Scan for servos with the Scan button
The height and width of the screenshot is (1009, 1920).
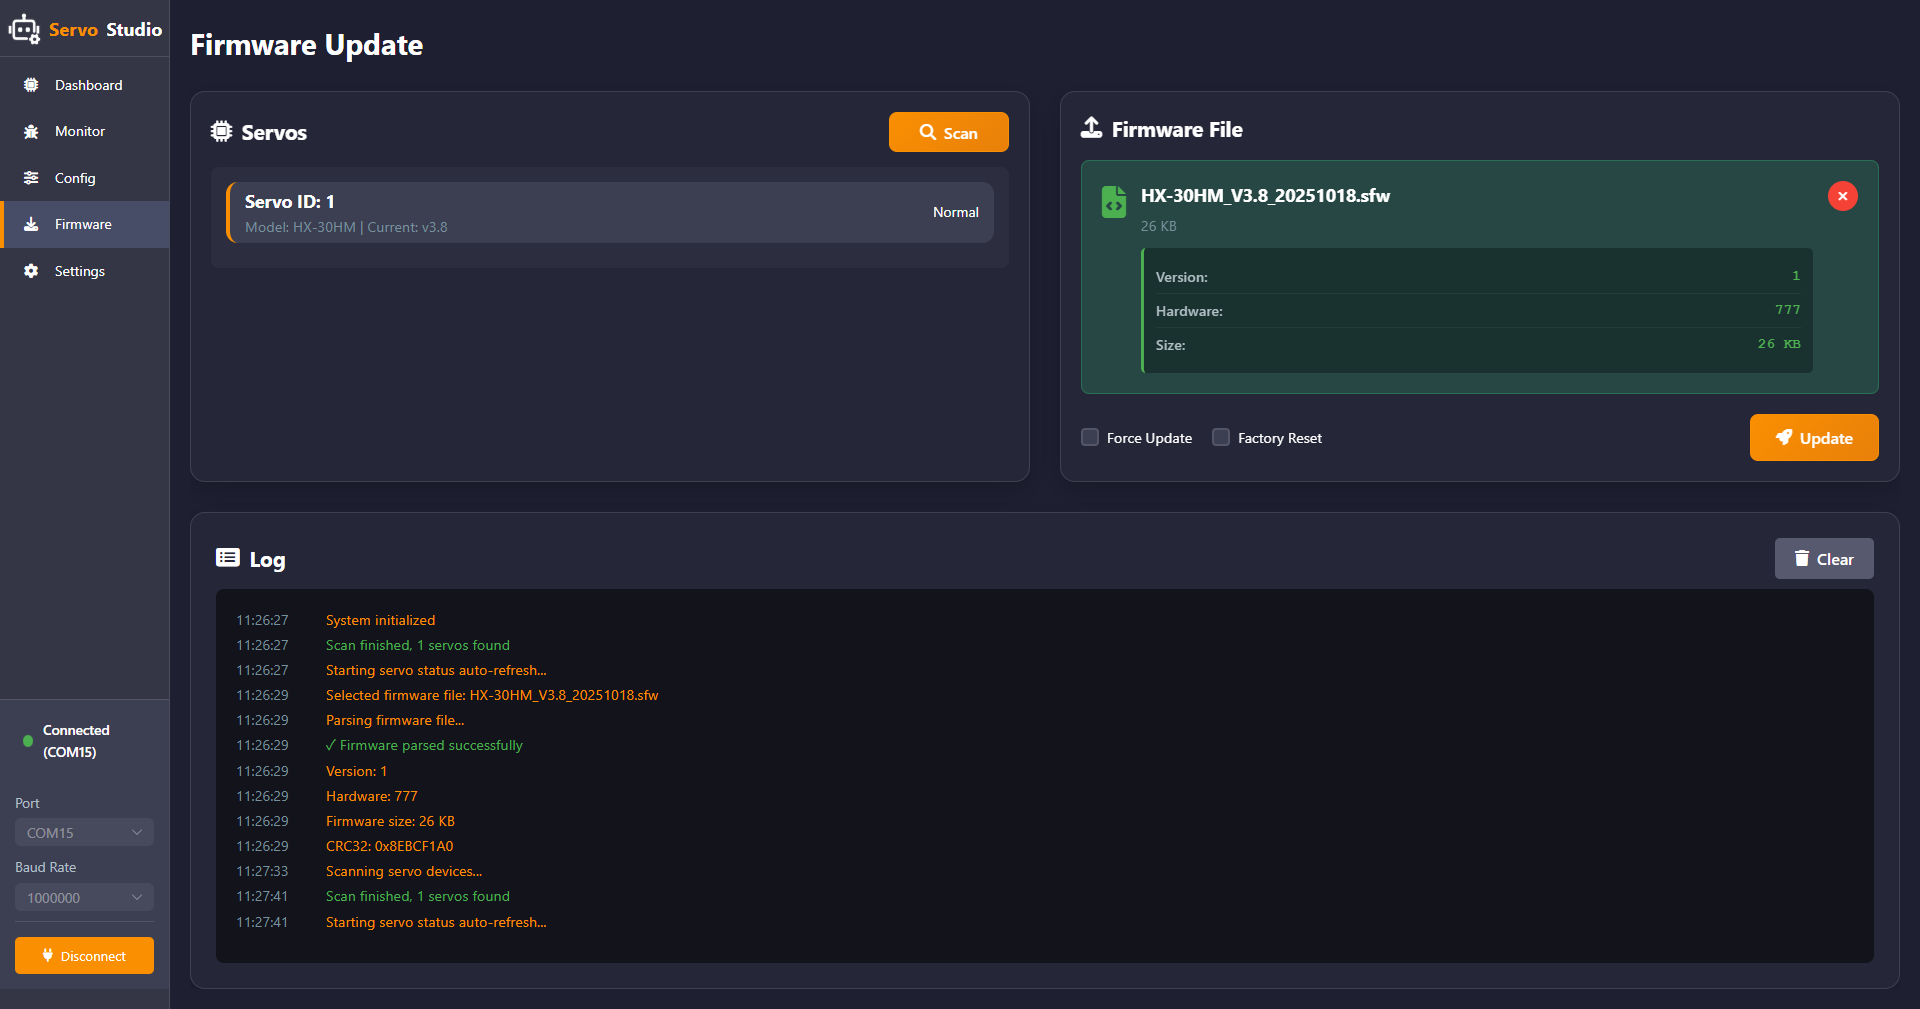tap(948, 132)
